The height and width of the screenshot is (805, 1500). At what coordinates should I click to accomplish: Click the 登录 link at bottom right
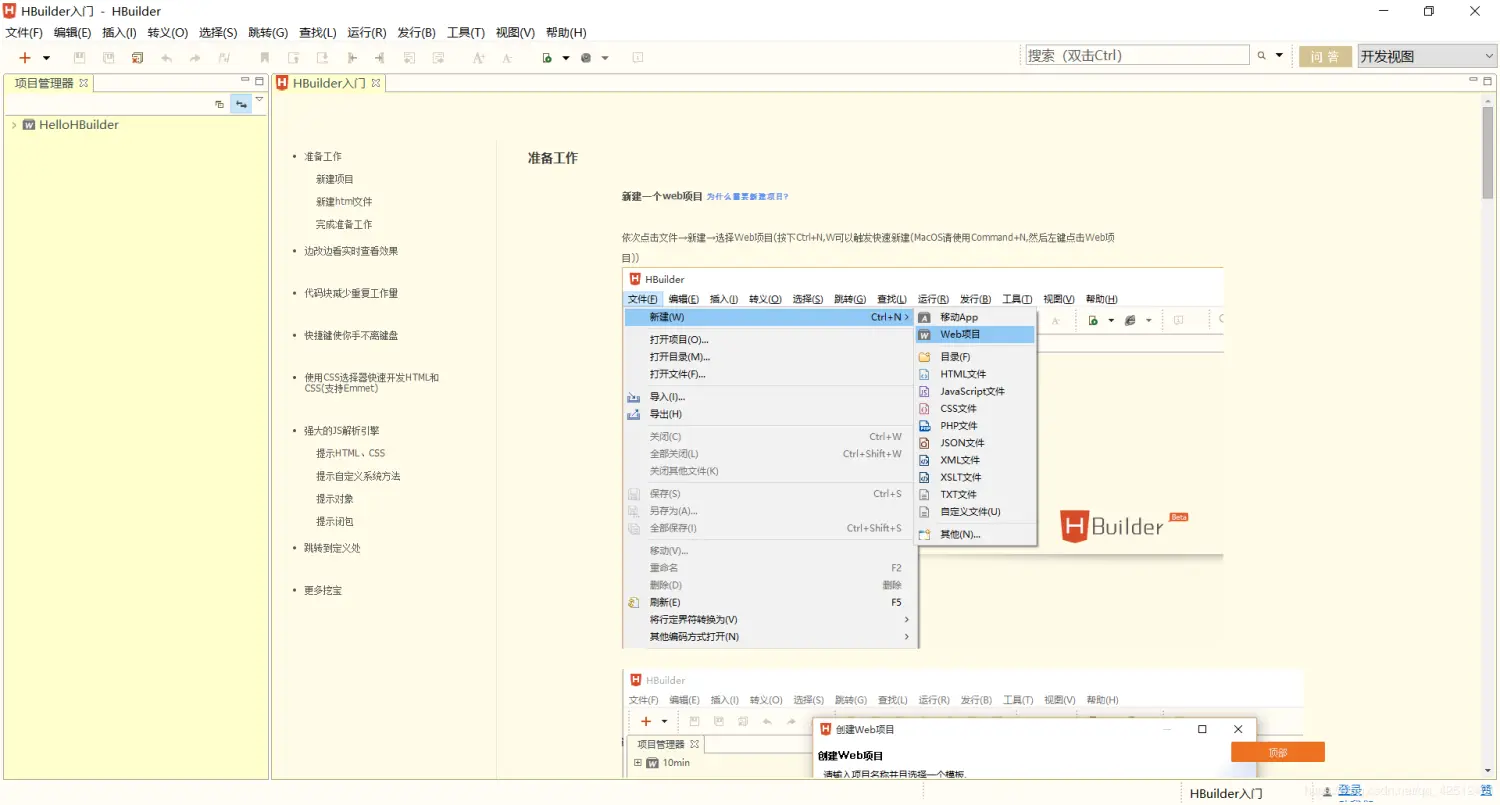point(1350,790)
